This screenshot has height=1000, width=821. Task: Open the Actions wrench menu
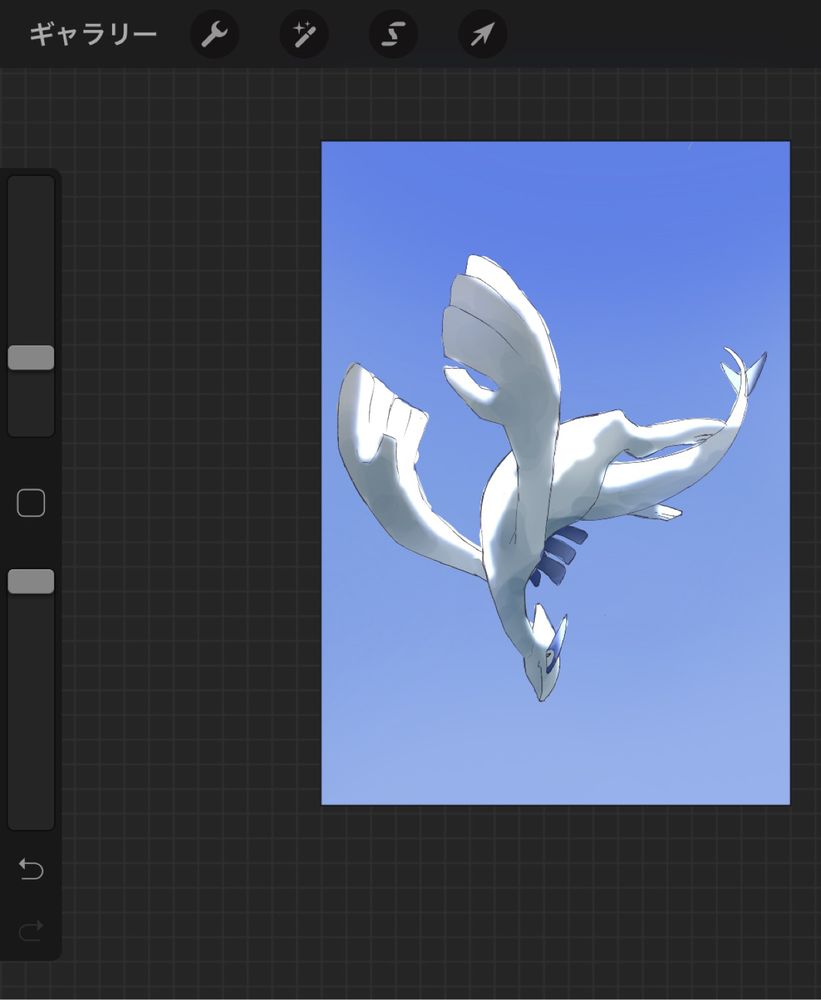[214, 34]
